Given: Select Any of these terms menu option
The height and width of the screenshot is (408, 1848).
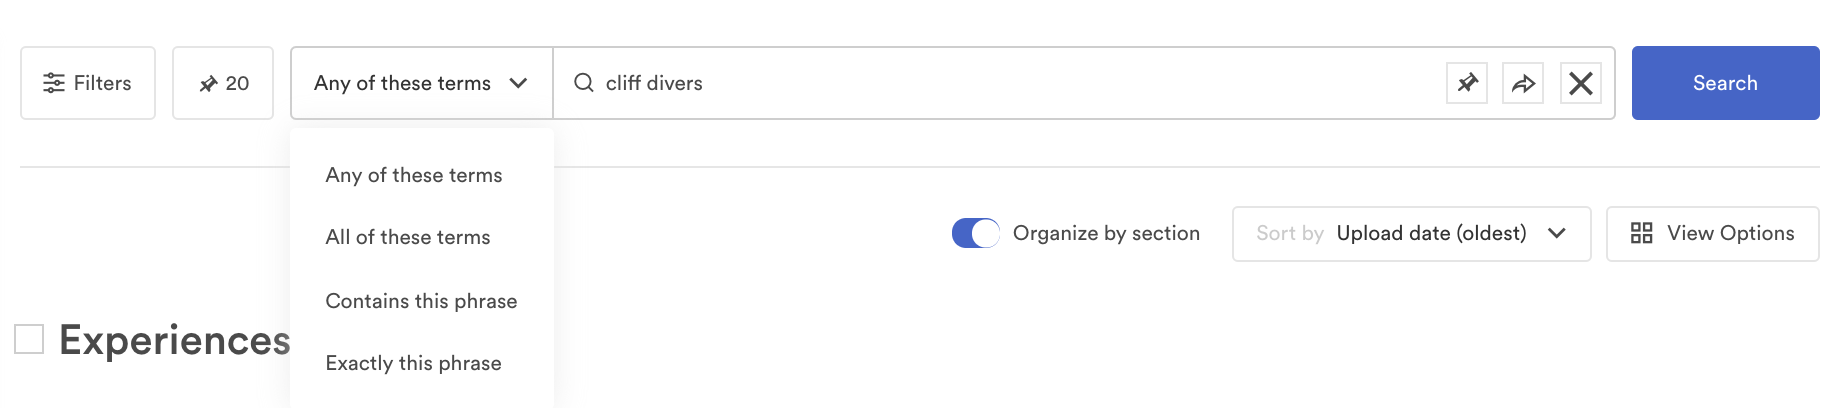Looking at the screenshot, I should coord(414,175).
